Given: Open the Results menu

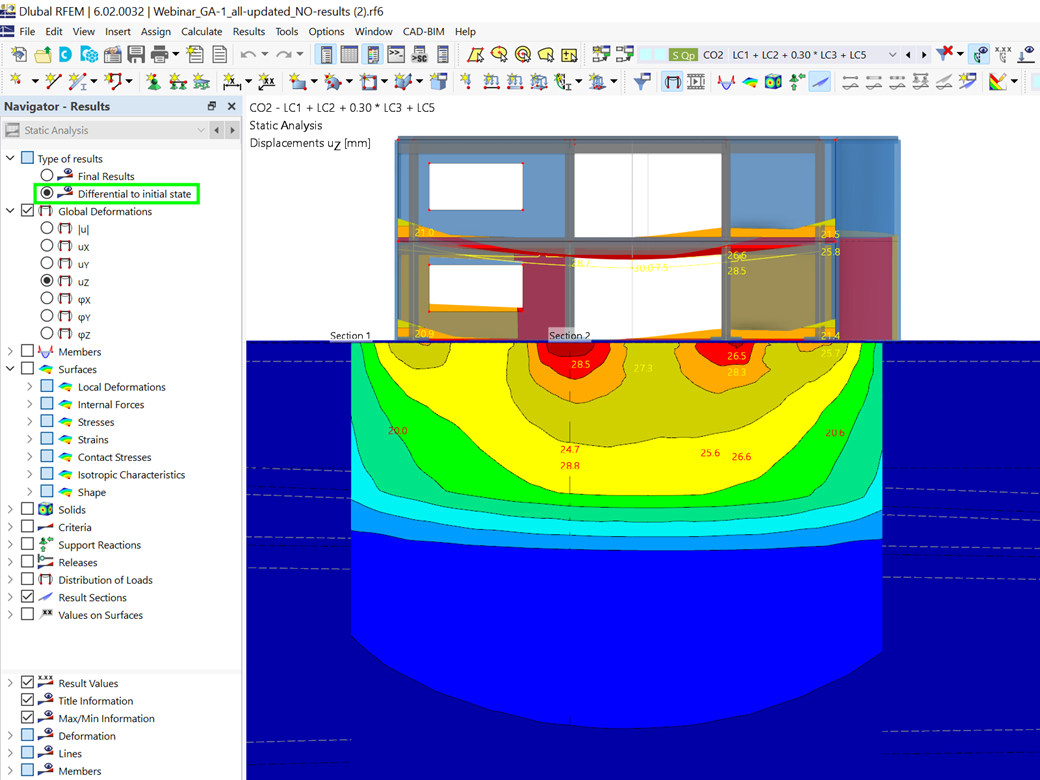Looking at the screenshot, I should [x=249, y=31].
